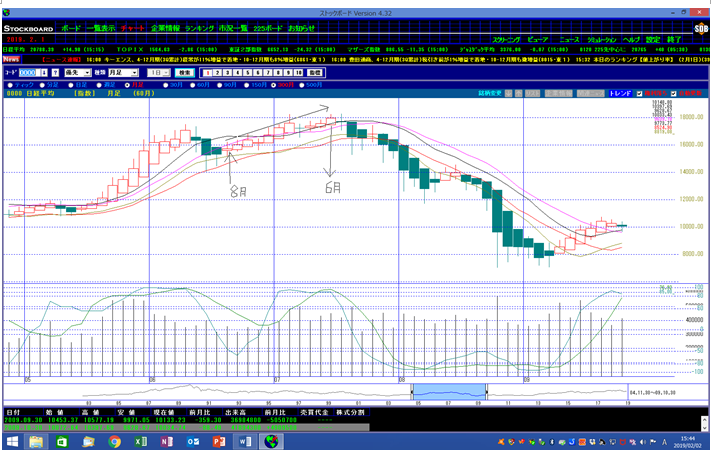Open the ランキング menu
The image size is (711, 454).
pyautogui.click(x=199, y=28)
